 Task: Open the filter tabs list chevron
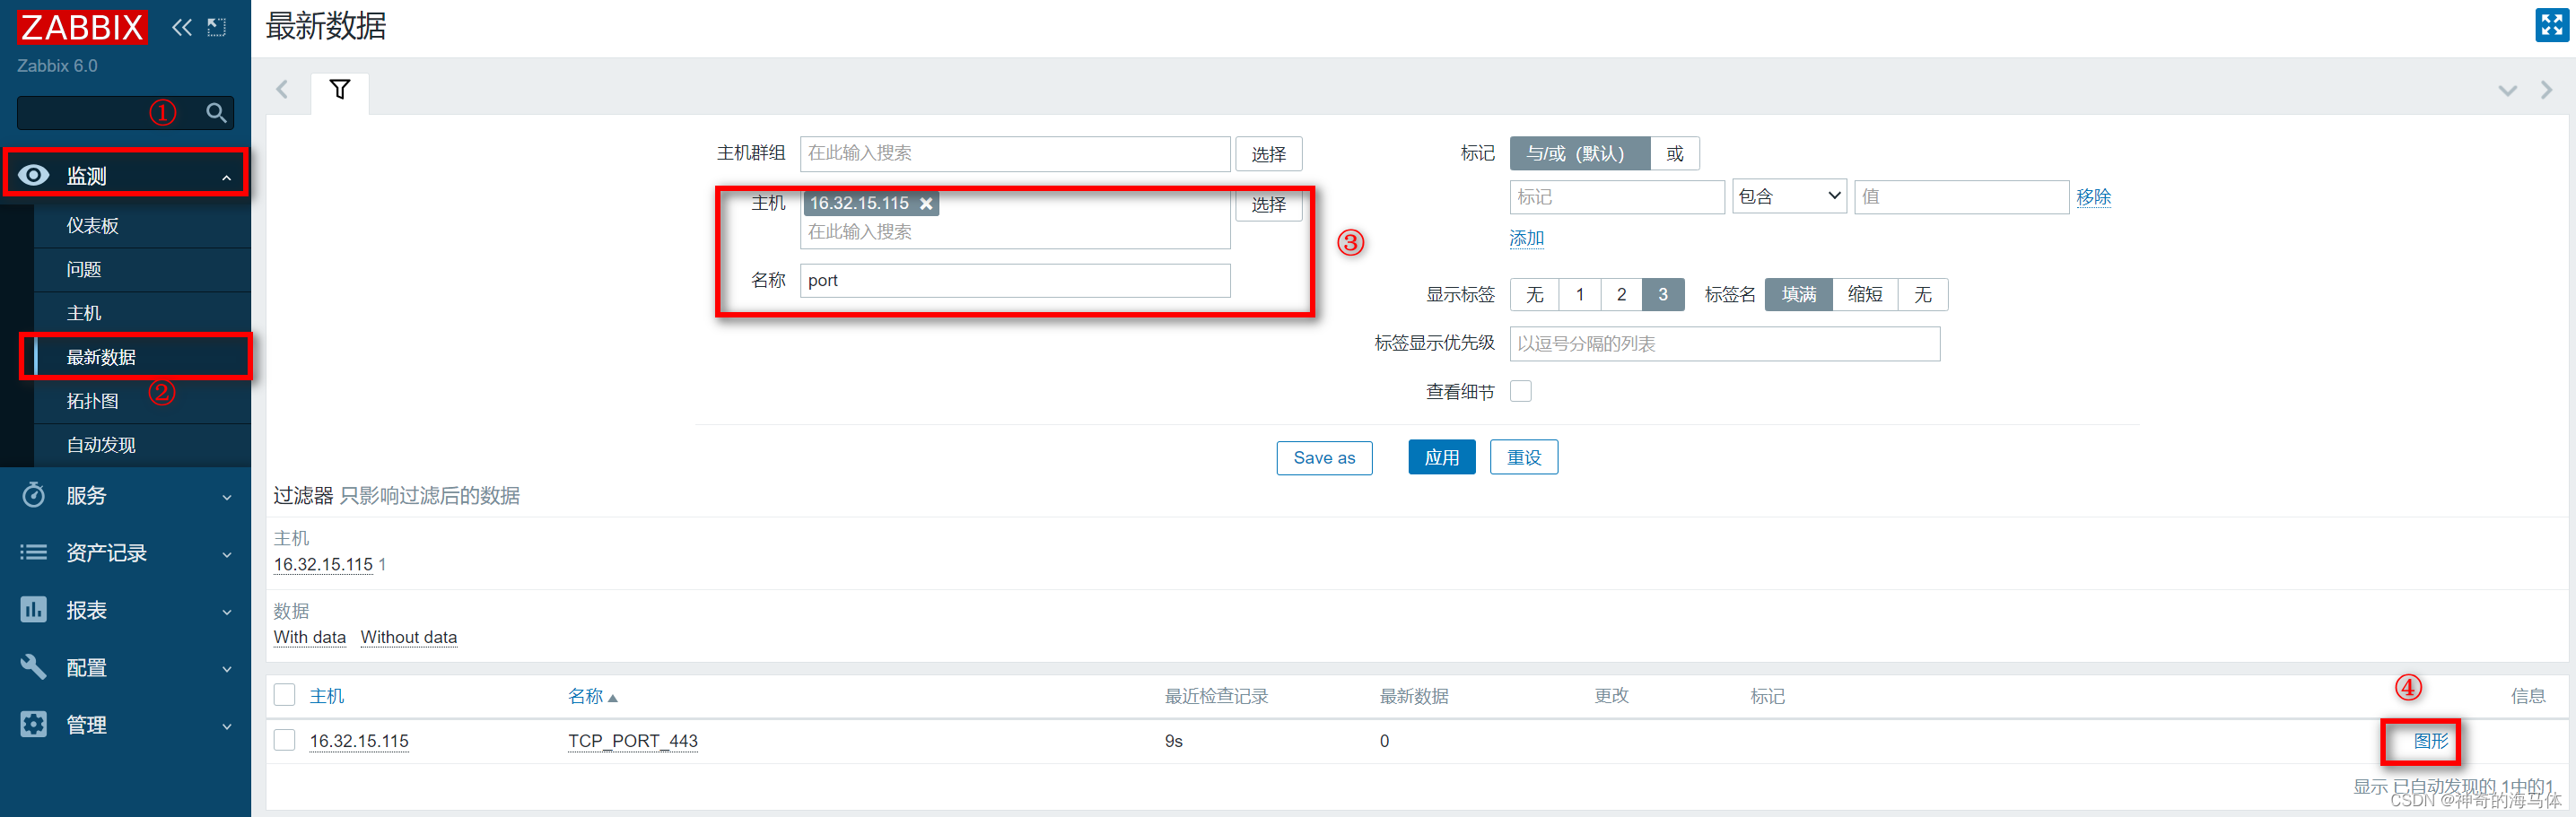2507,91
